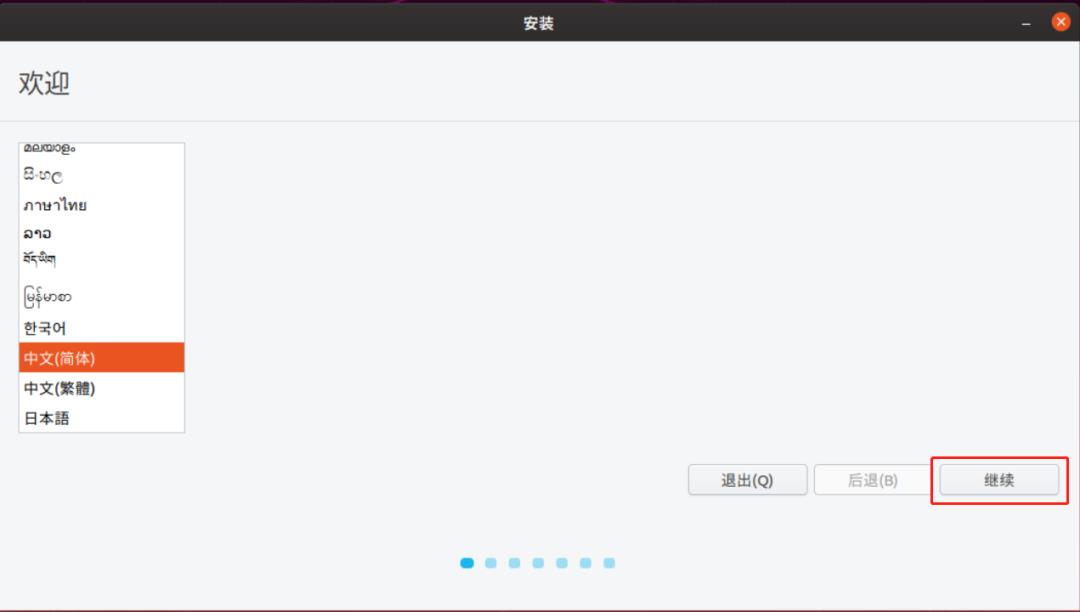Click the second progress indicator dot
Image resolution: width=1080 pixels, height=612 pixels.
pos(492,562)
